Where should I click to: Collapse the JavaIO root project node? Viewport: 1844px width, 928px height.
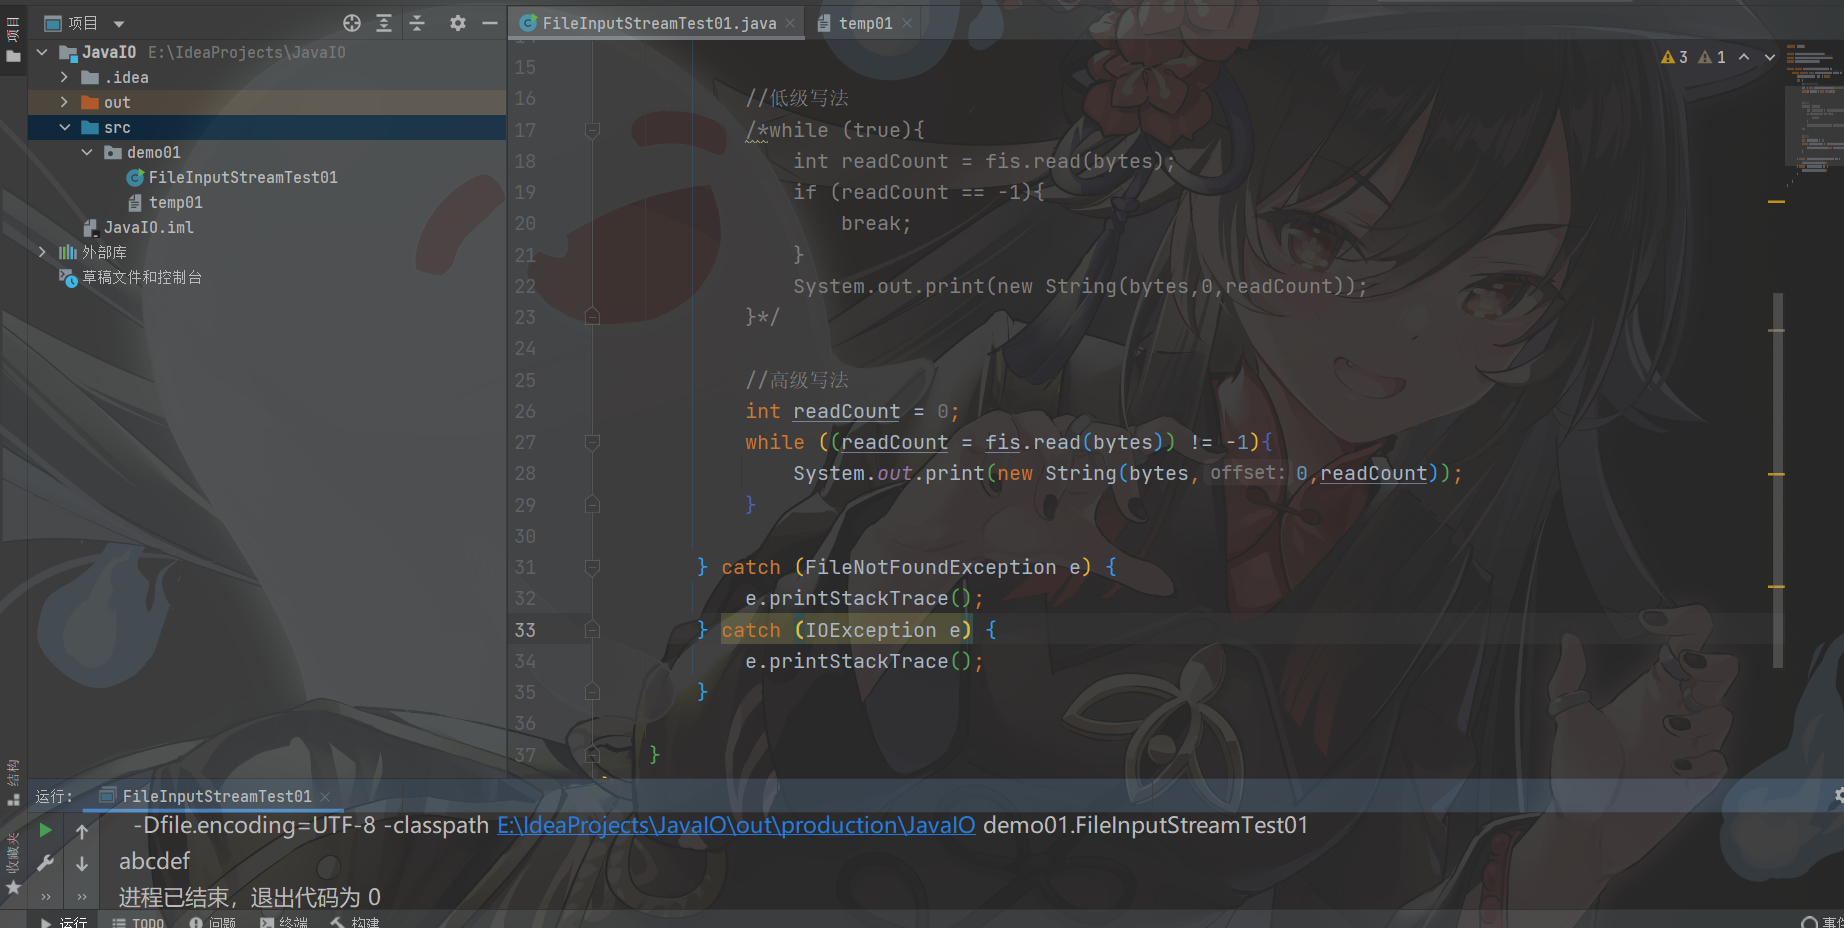point(42,52)
